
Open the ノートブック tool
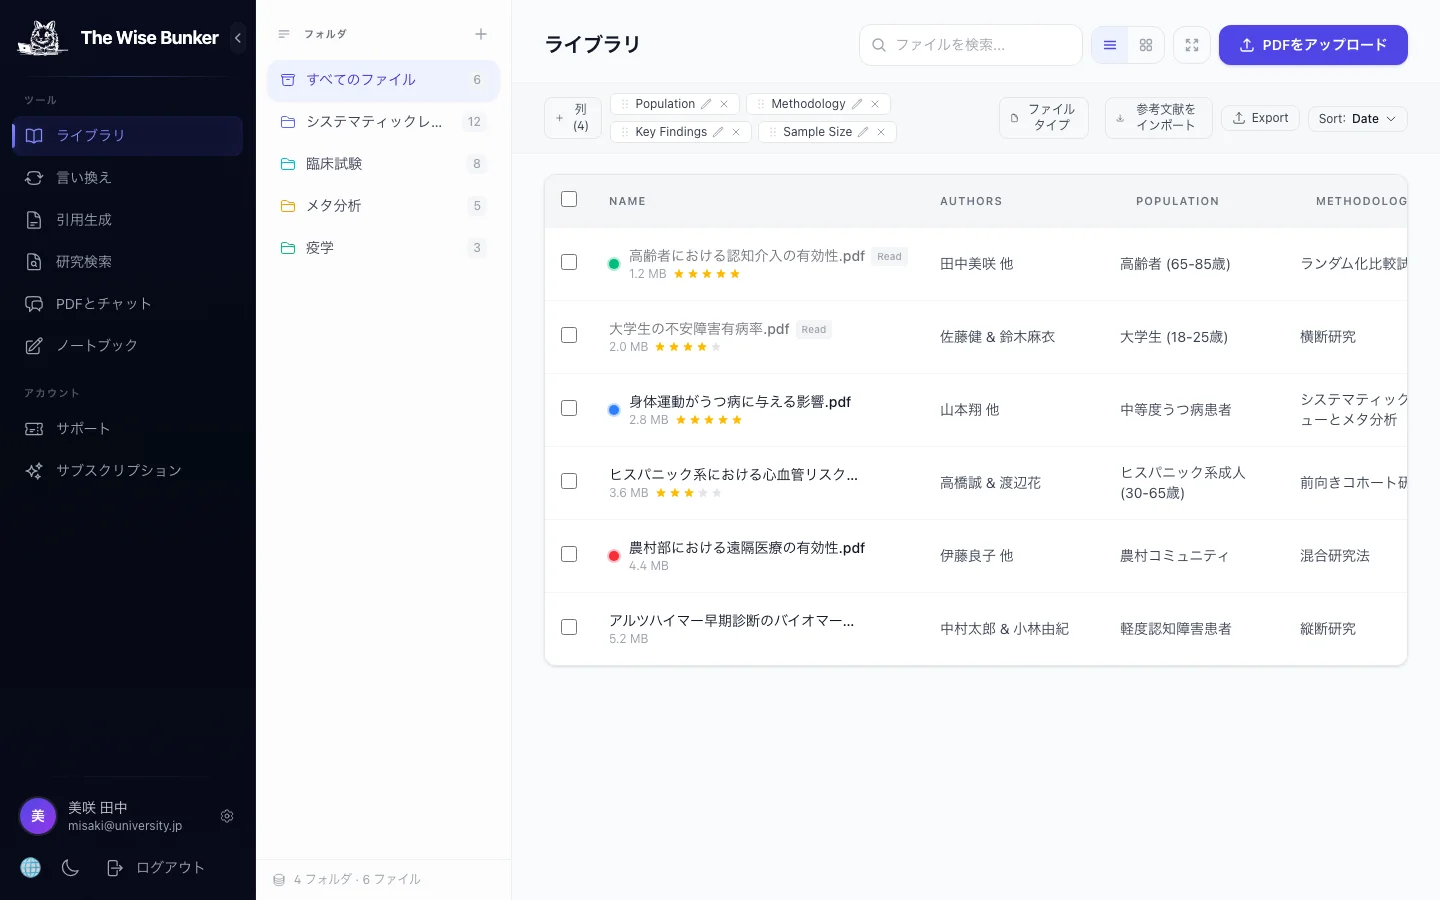(97, 345)
